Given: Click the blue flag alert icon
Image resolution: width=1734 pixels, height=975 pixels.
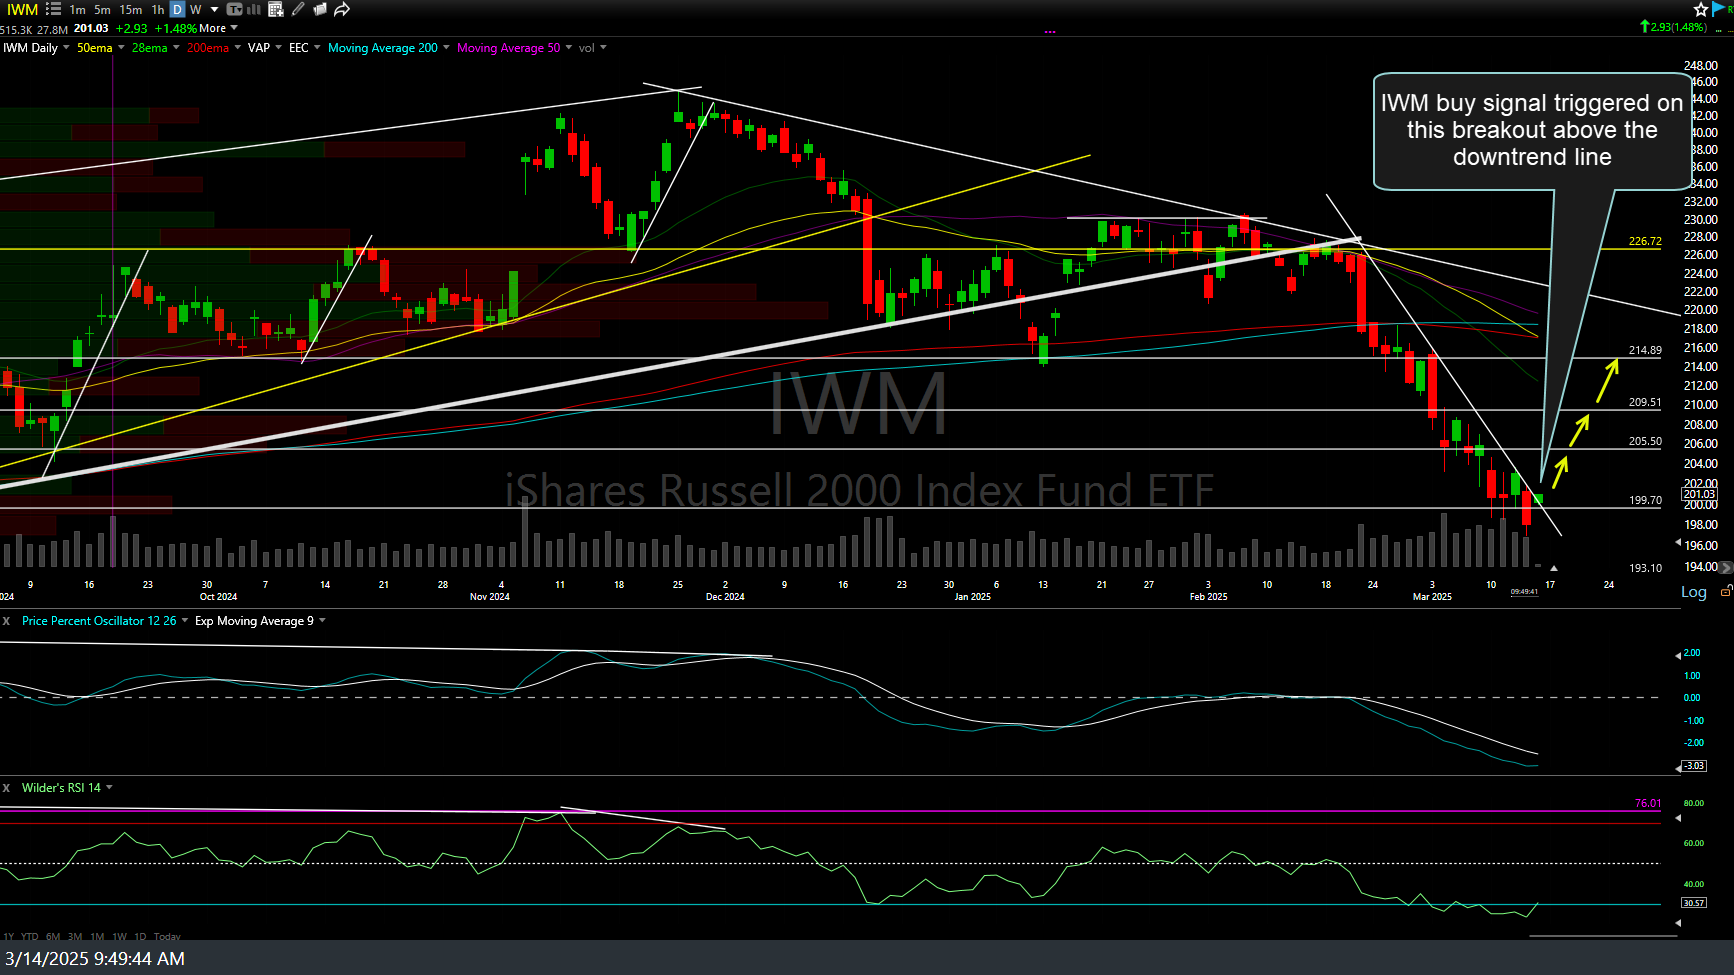Looking at the screenshot, I should [1718, 8].
